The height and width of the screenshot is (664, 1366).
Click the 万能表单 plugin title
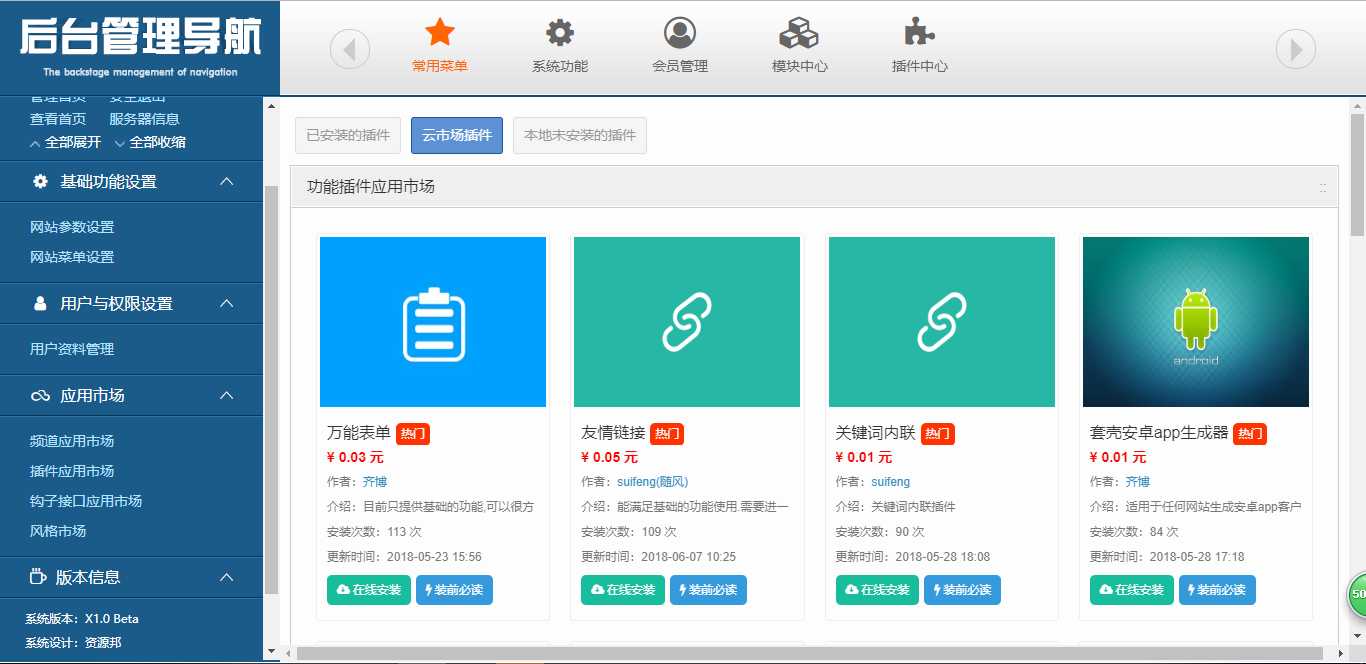click(x=358, y=433)
